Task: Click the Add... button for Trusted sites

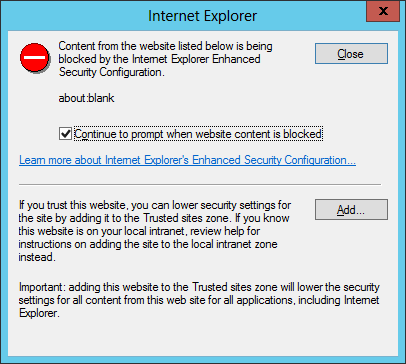Action: 351,210
